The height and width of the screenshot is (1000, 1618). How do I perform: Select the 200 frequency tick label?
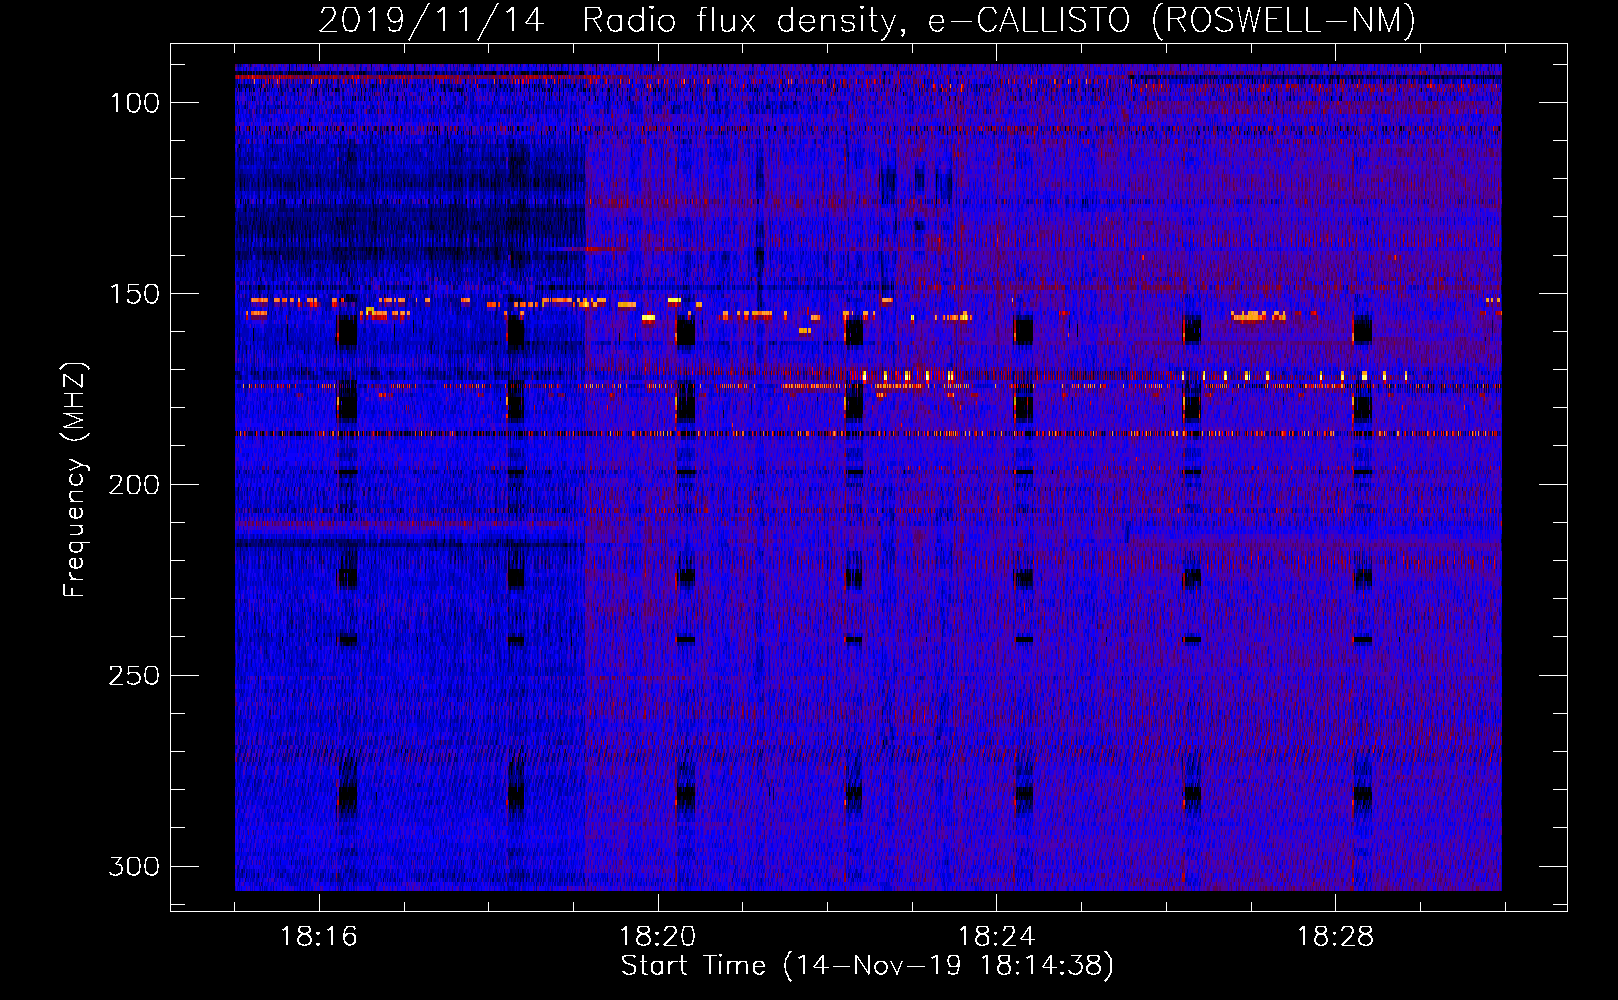click(x=134, y=485)
